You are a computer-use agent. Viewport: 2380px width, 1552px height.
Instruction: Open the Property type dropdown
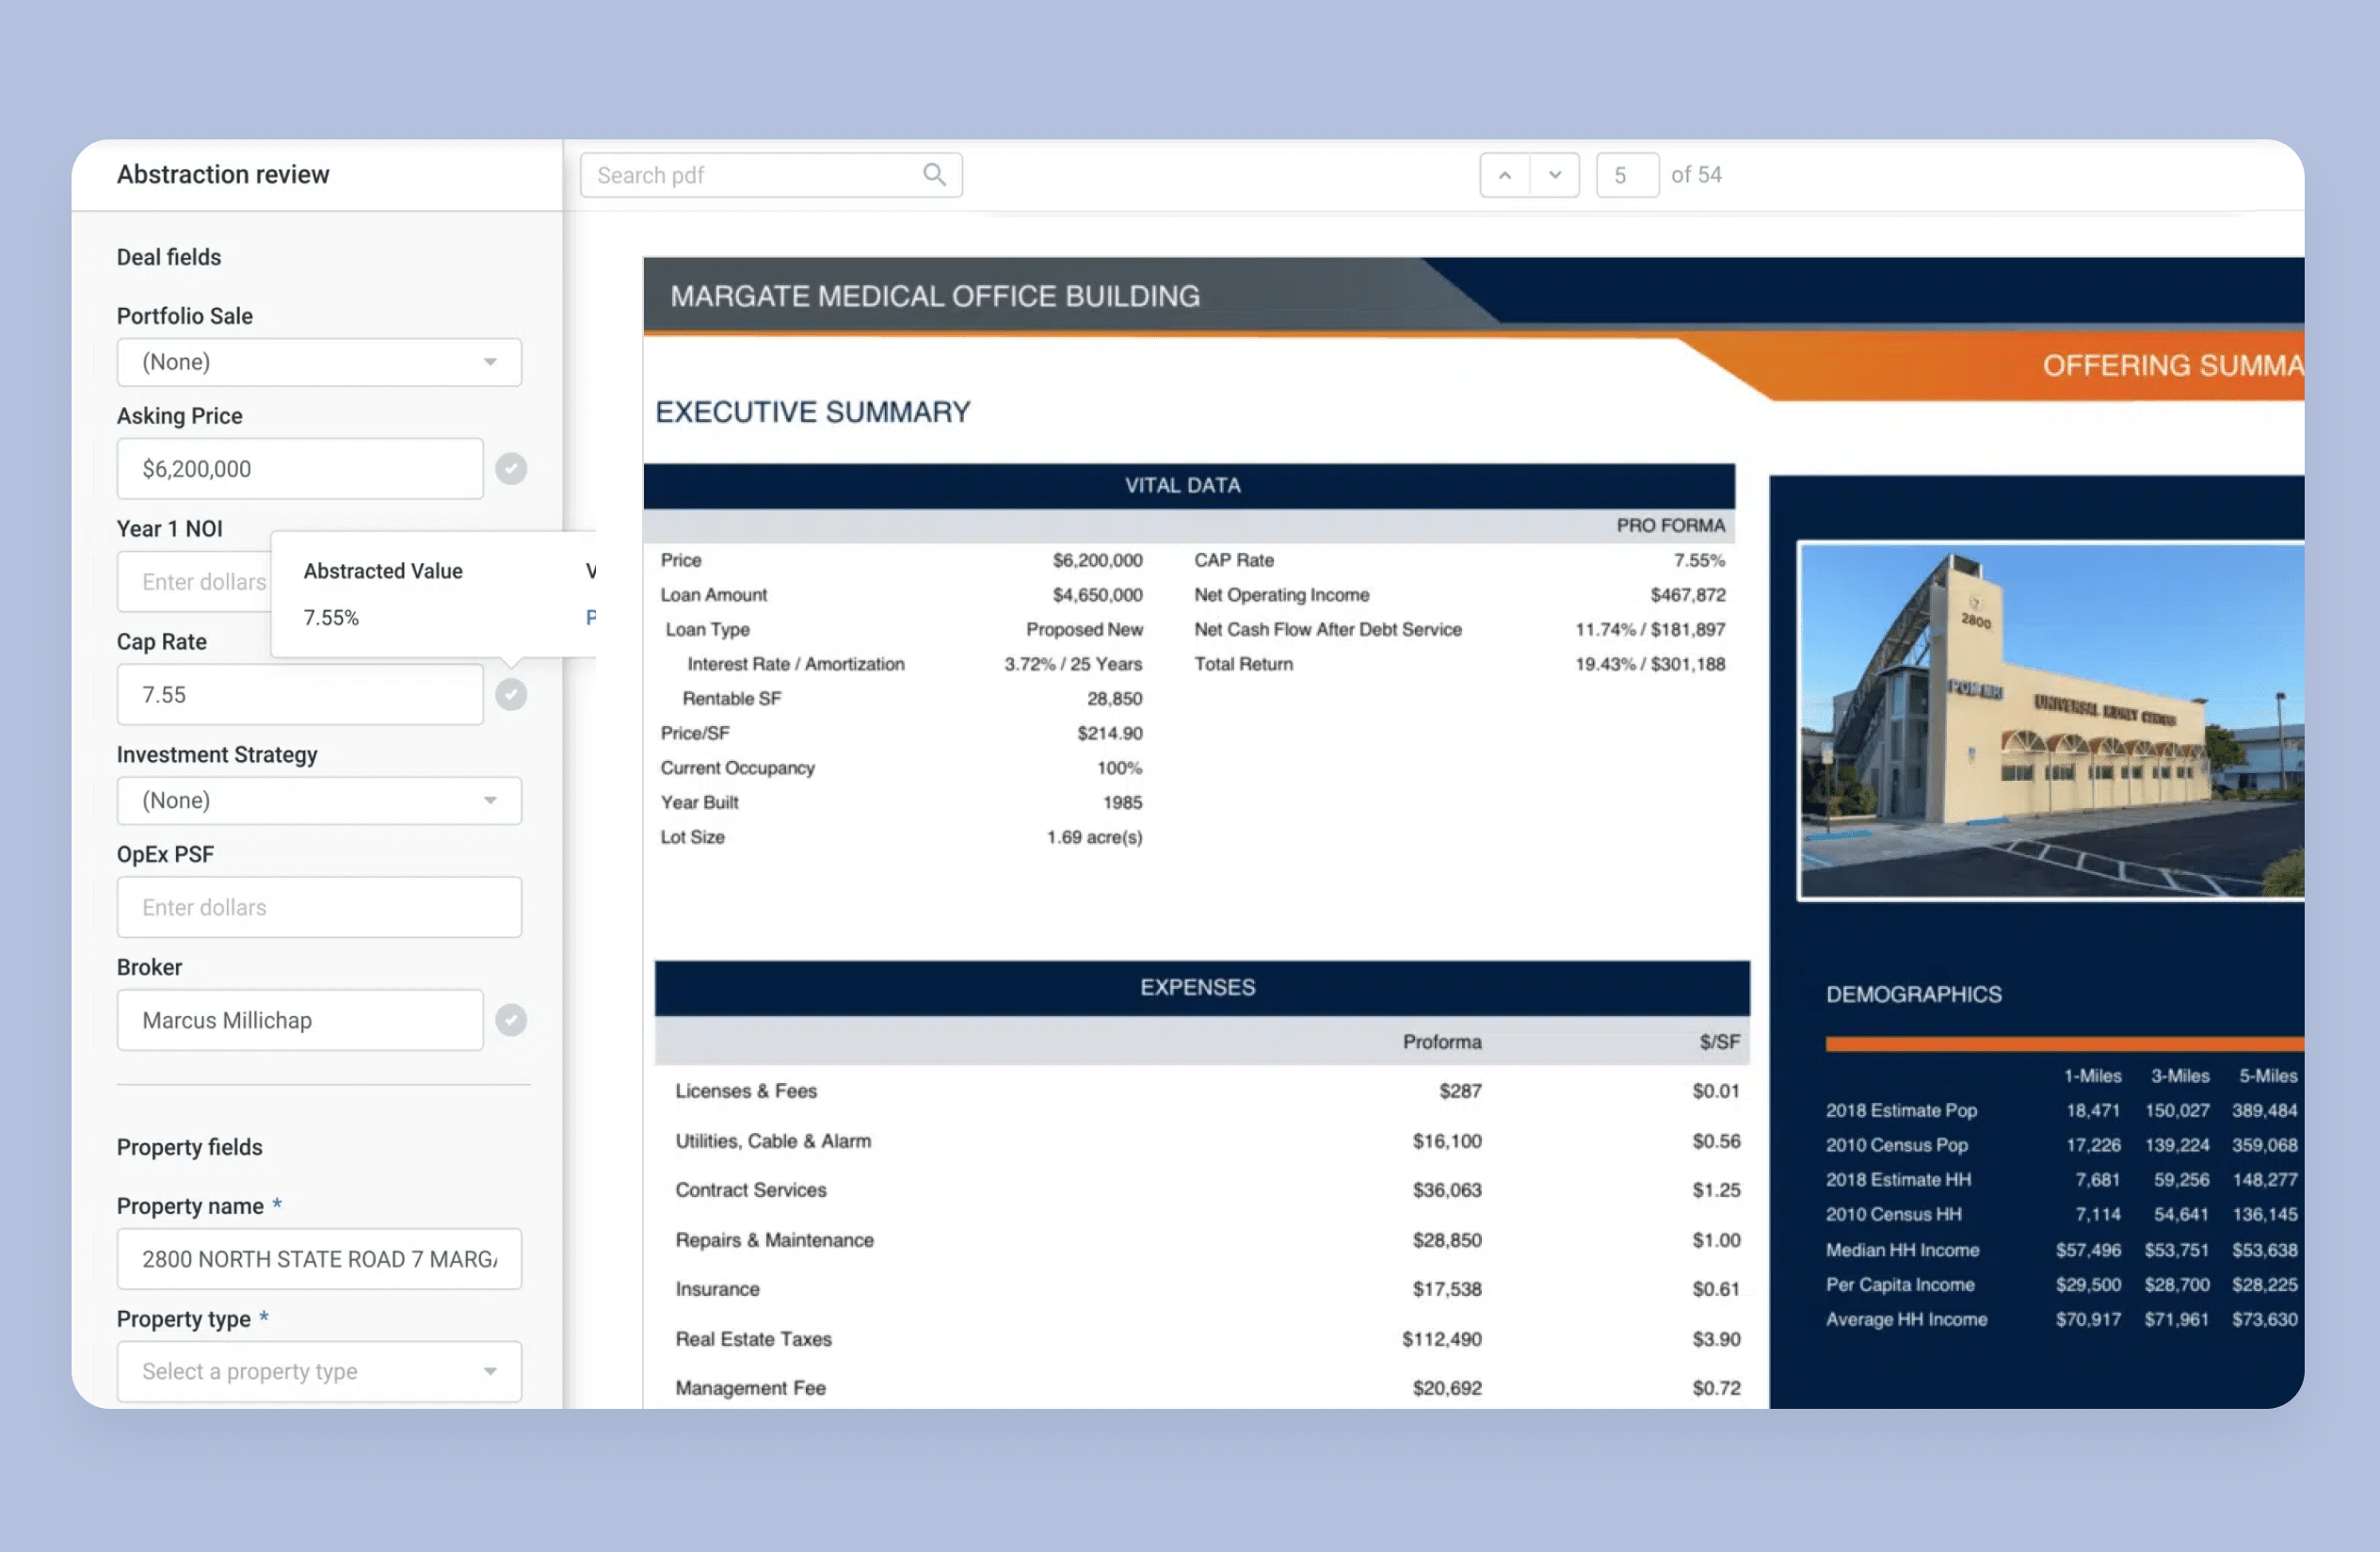tap(319, 1371)
